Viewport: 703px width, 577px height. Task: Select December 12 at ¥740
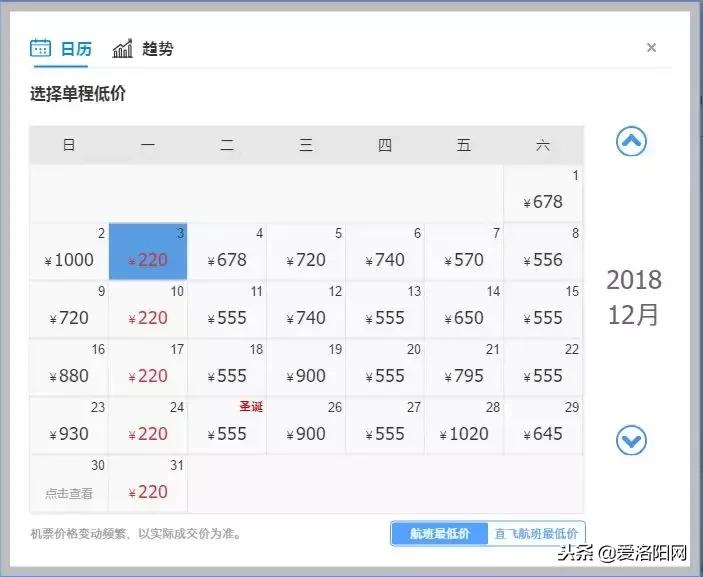coord(306,309)
